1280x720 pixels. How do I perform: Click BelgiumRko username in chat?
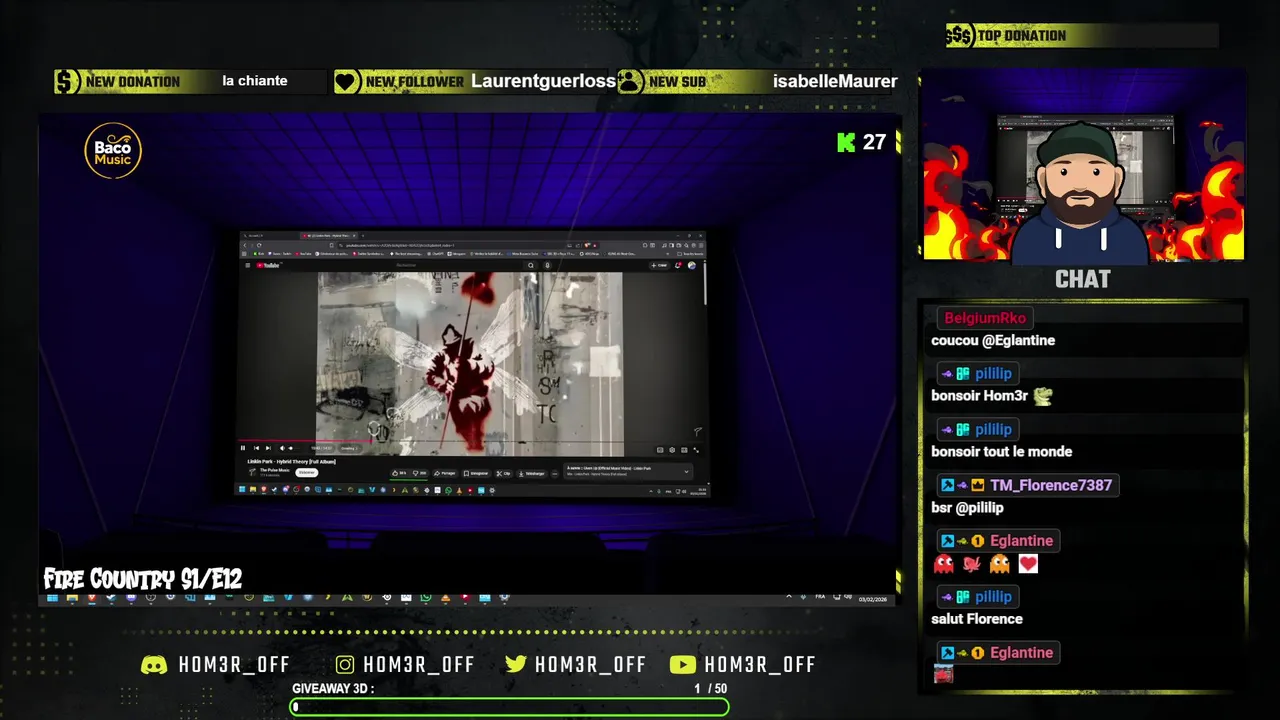pos(985,318)
